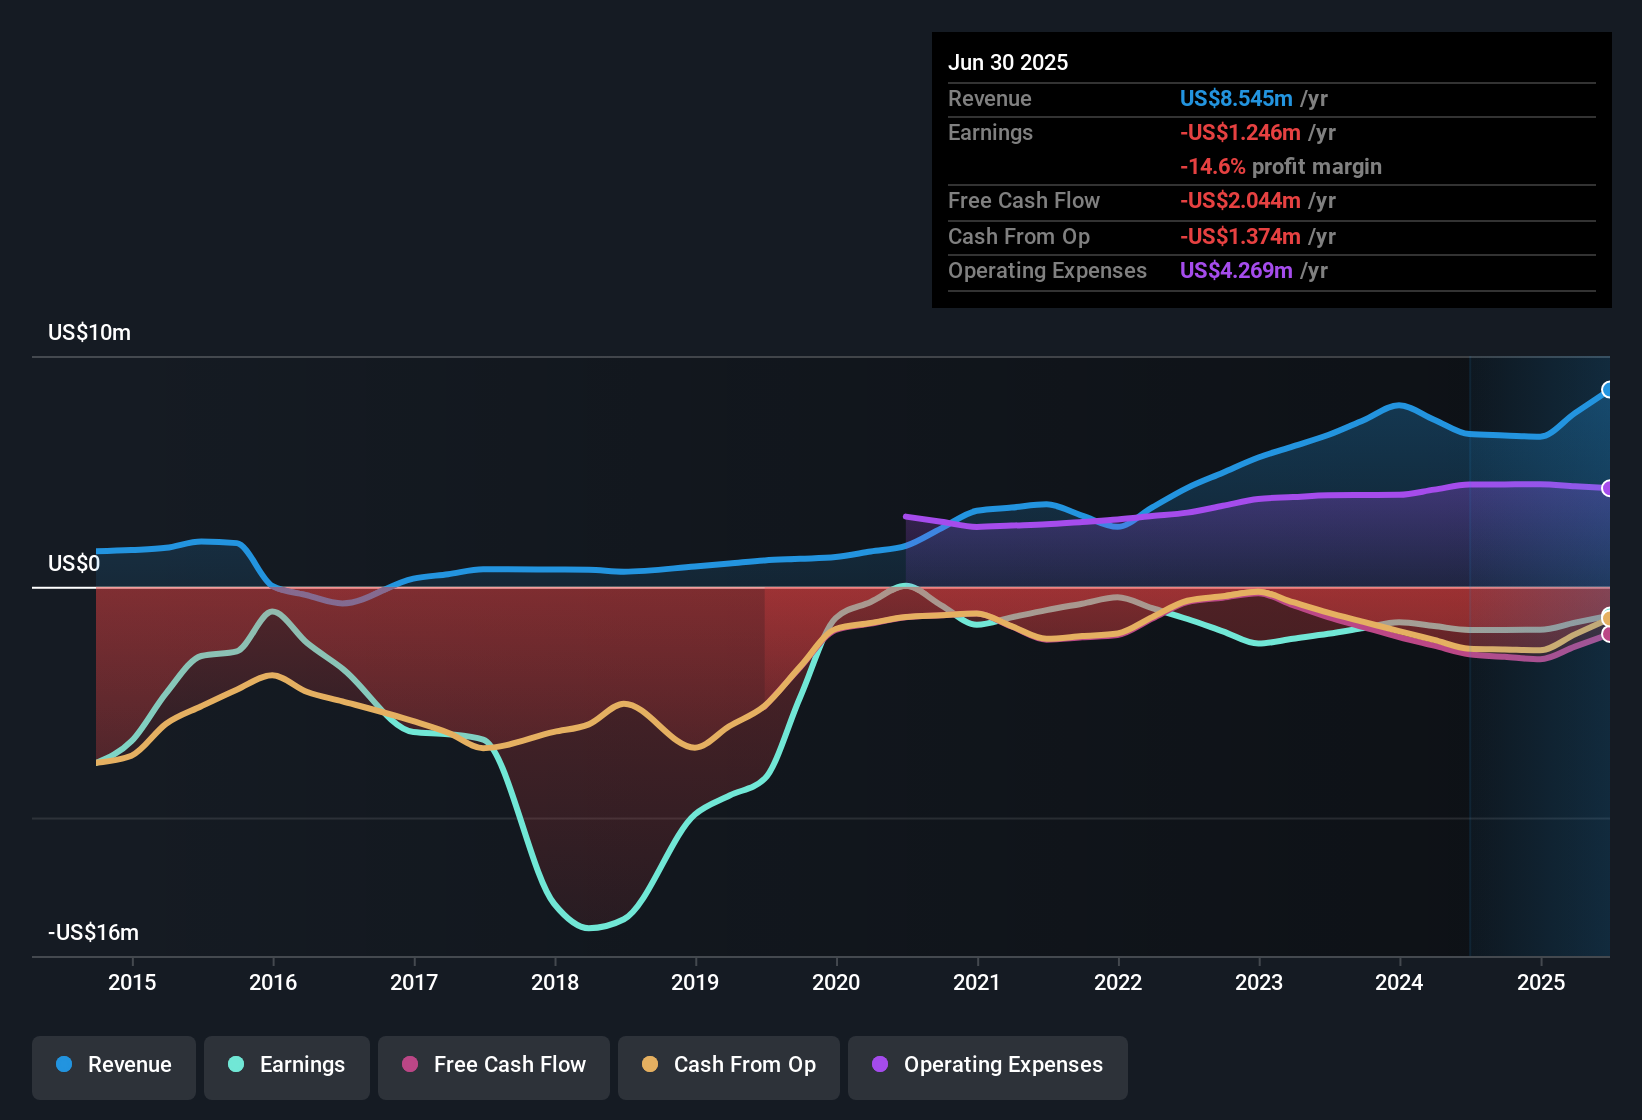Toggle visibility of the Revenue series

tap(113, 1065)
